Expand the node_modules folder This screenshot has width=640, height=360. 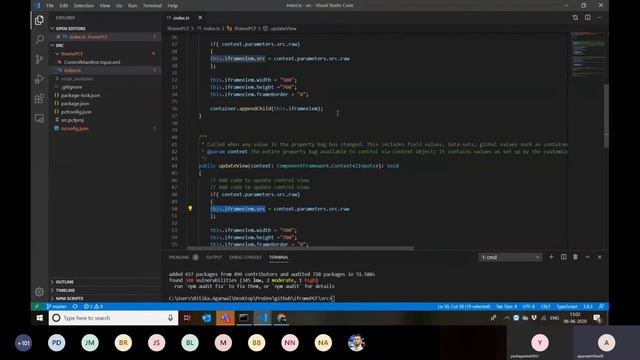(77, 78)
